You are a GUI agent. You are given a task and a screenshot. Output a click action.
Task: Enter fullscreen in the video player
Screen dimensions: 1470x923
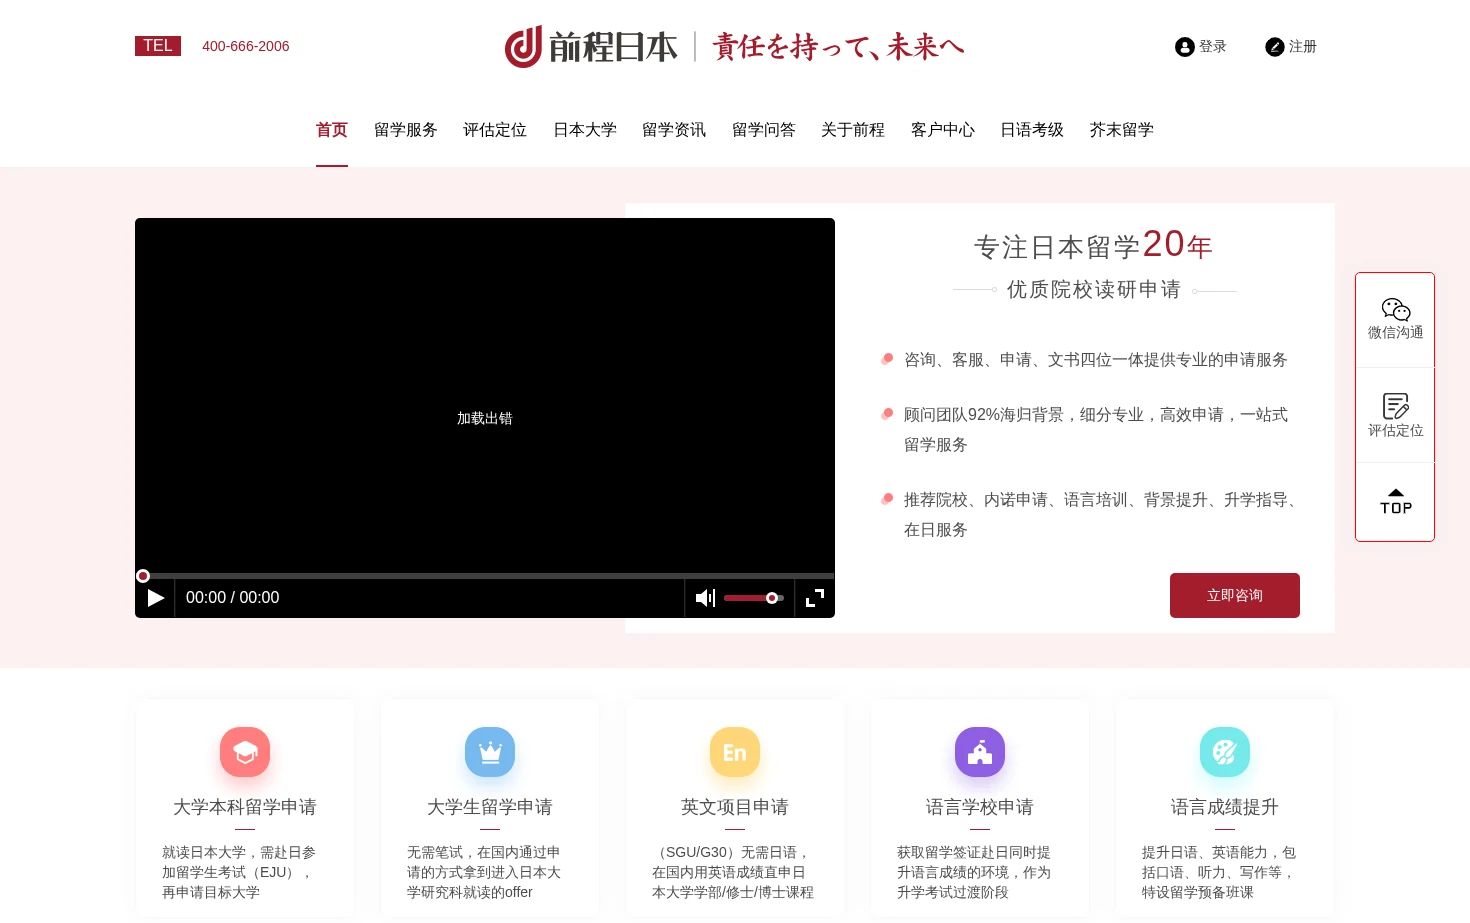(815, 598)
